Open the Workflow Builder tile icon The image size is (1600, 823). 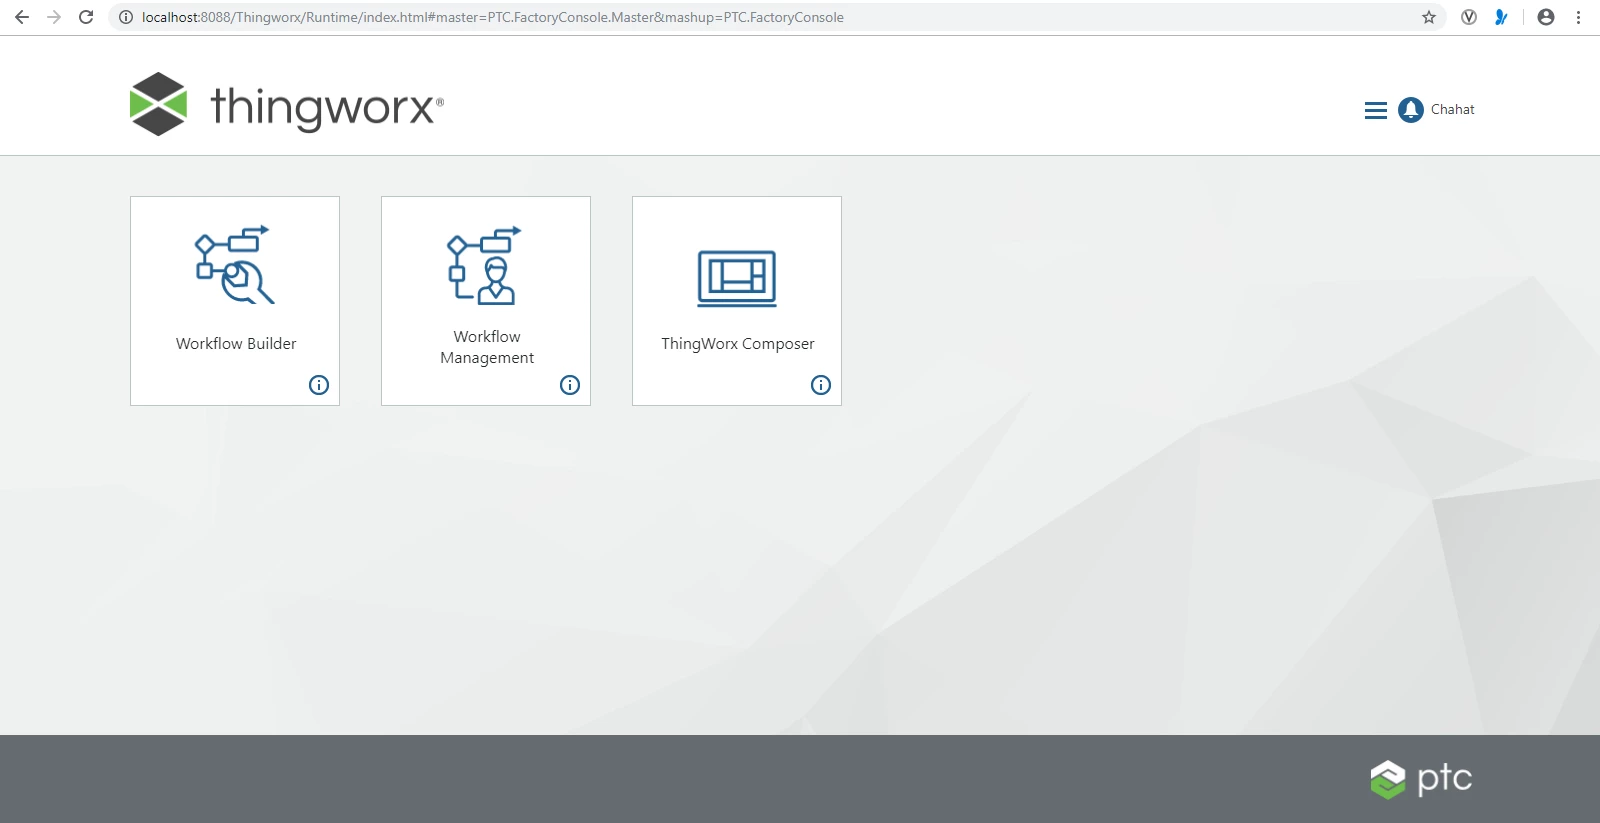[x=234, y=264]
